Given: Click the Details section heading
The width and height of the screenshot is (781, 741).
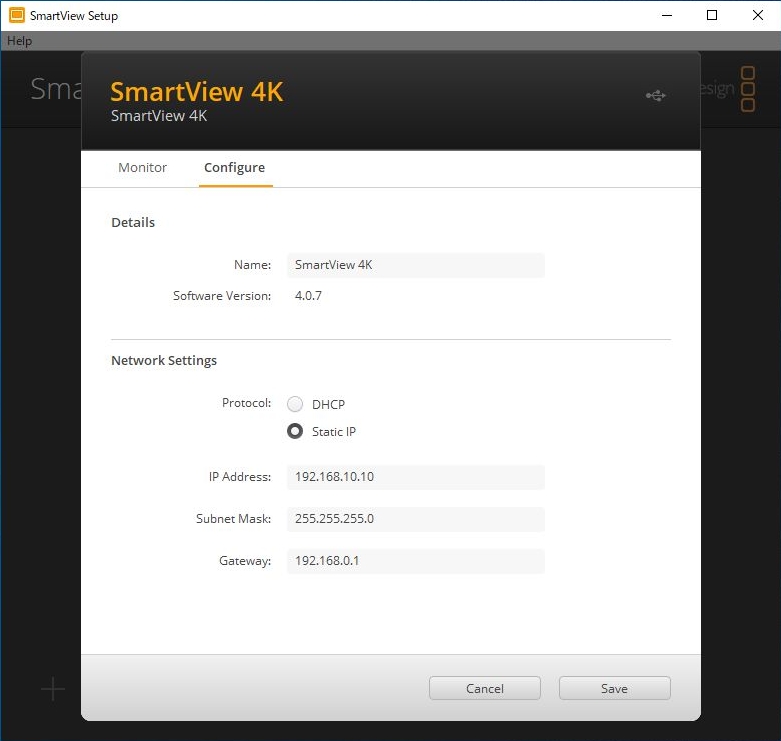Looking at the screenshot, I should click(133, 223).
